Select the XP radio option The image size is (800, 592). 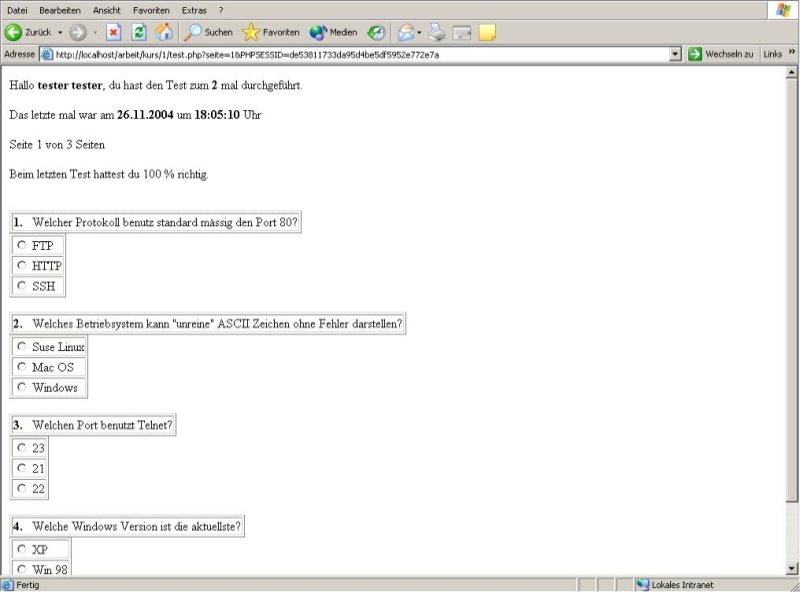(21, 549)
